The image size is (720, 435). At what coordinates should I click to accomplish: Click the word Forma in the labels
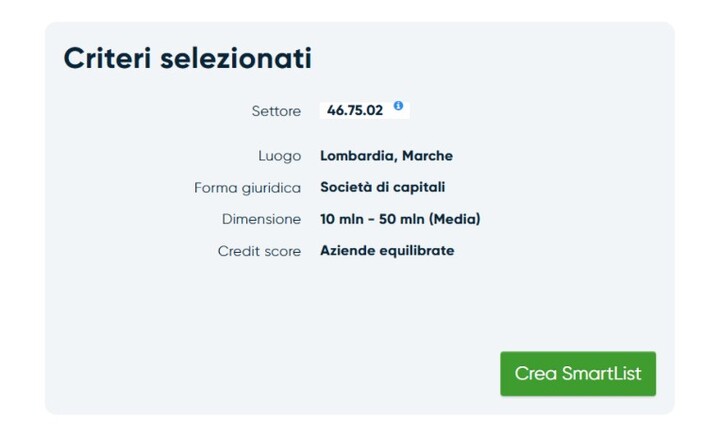click(x=215, y=188)
